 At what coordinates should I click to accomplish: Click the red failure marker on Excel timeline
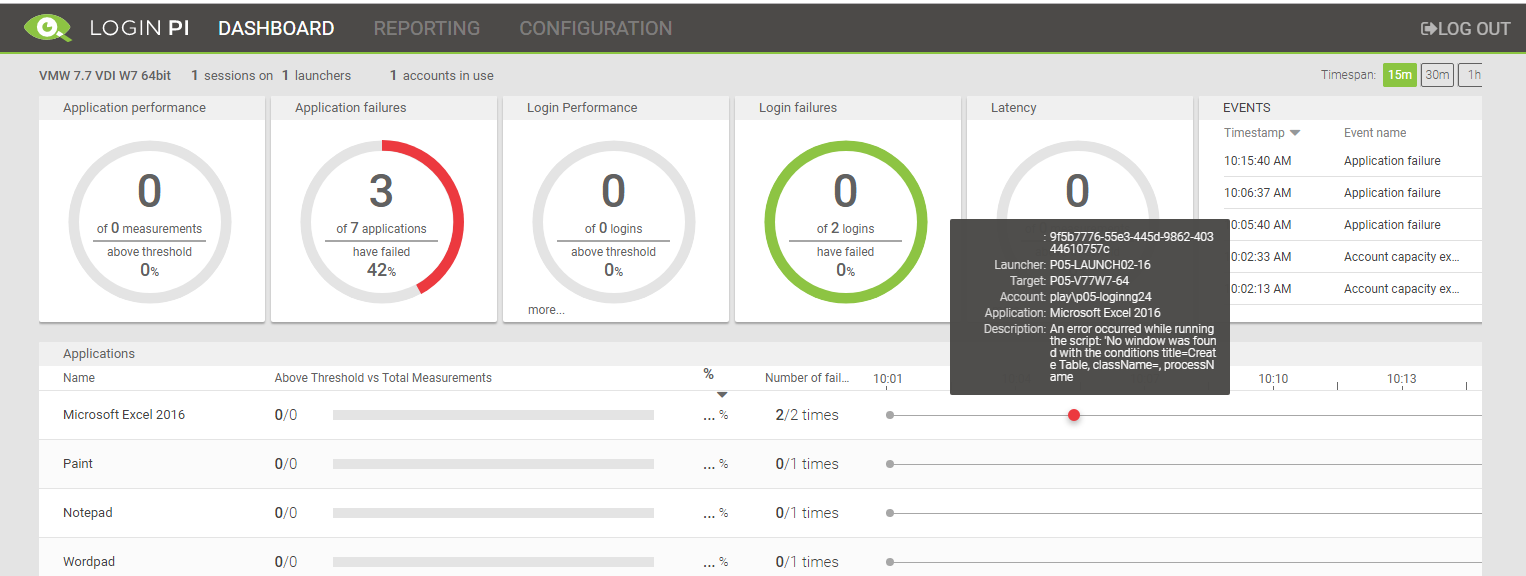[x=1074, y=415]
